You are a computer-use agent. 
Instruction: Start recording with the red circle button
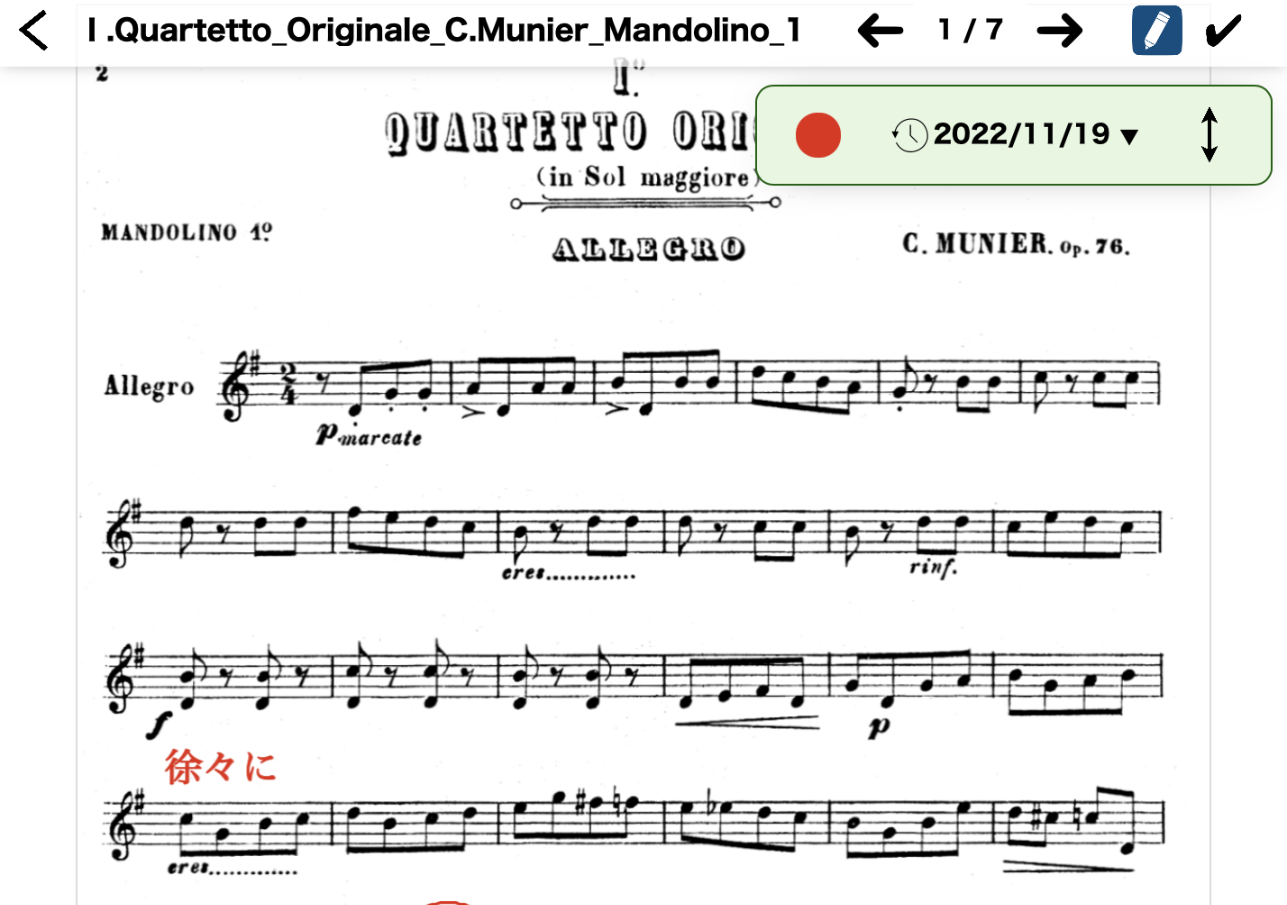818,135
